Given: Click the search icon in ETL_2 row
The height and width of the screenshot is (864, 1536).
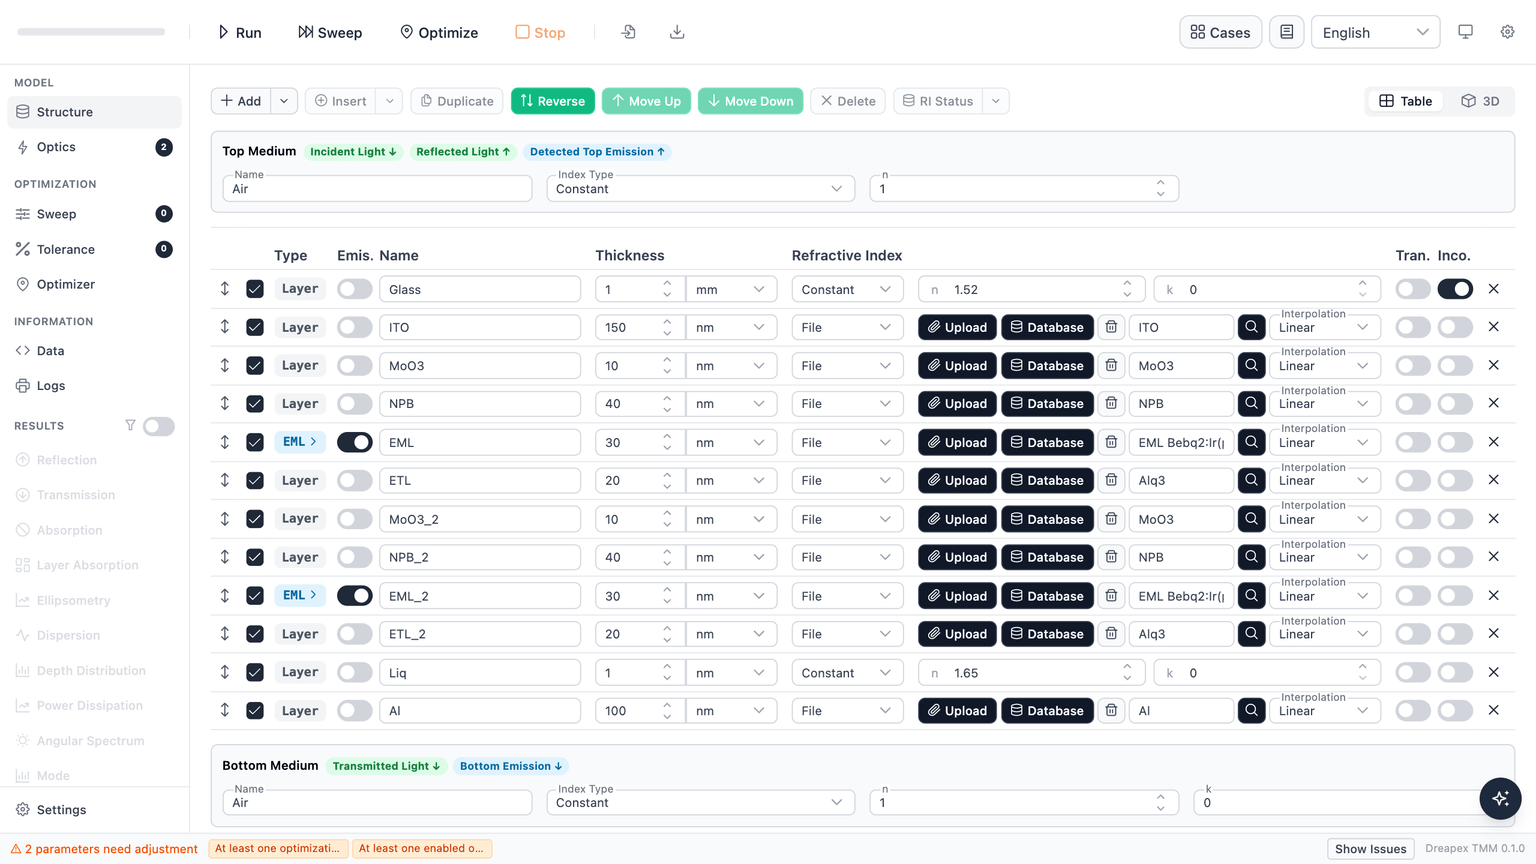Looking at the screenshot, I should tap(1251, 634).
